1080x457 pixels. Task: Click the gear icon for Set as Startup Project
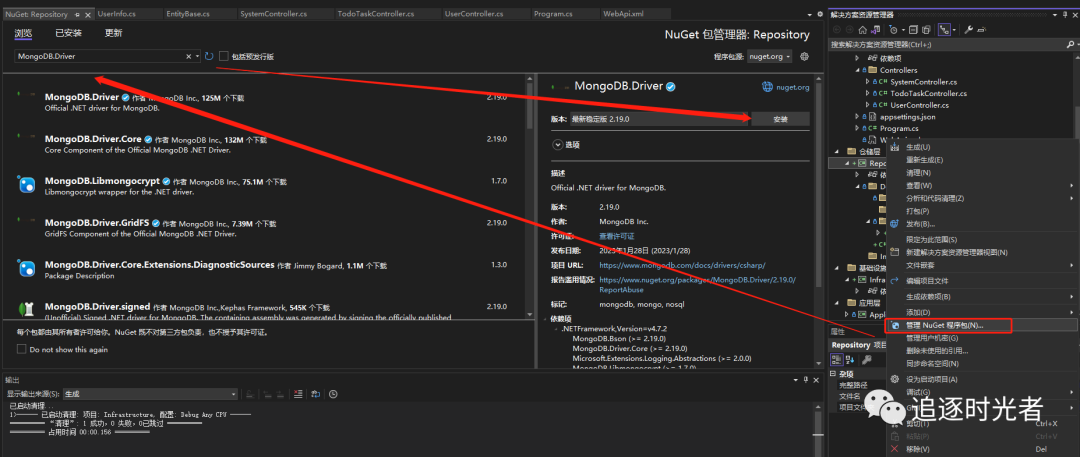click(x=895, y=379)
